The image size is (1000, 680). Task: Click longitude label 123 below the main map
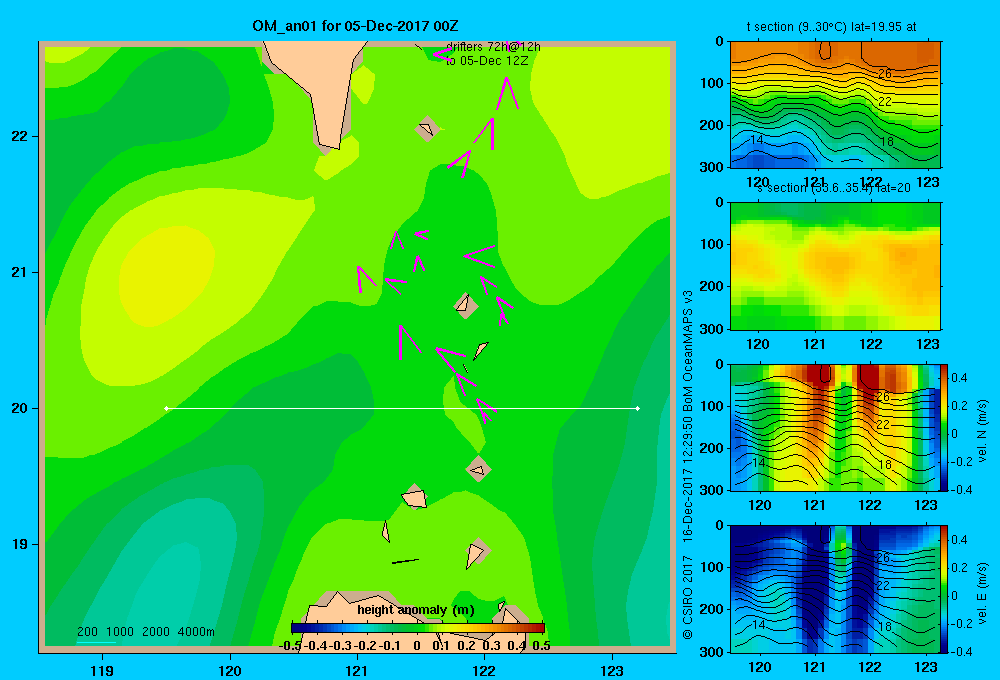pyautogui.click(x=612, y=670)
